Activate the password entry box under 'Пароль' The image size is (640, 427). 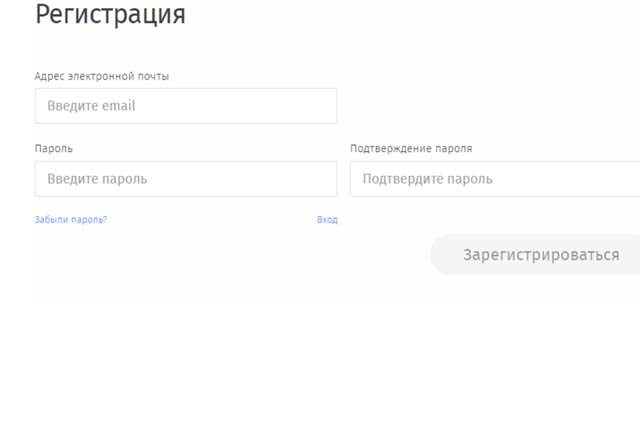tap(186, 179)
